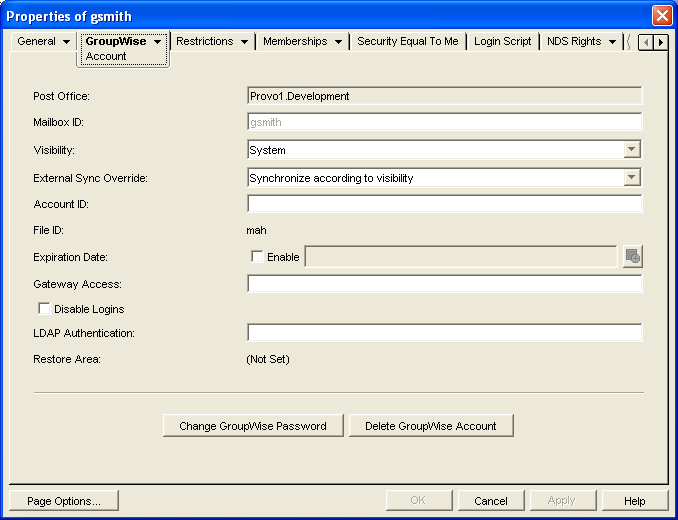Click the Help button

coord(634,501)
